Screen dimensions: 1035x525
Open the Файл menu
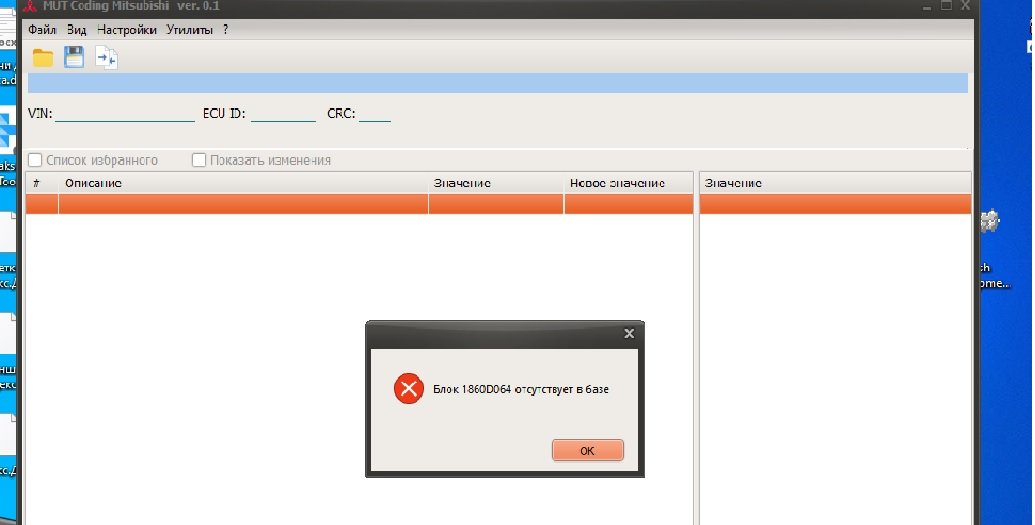click(x=43, y=30)
